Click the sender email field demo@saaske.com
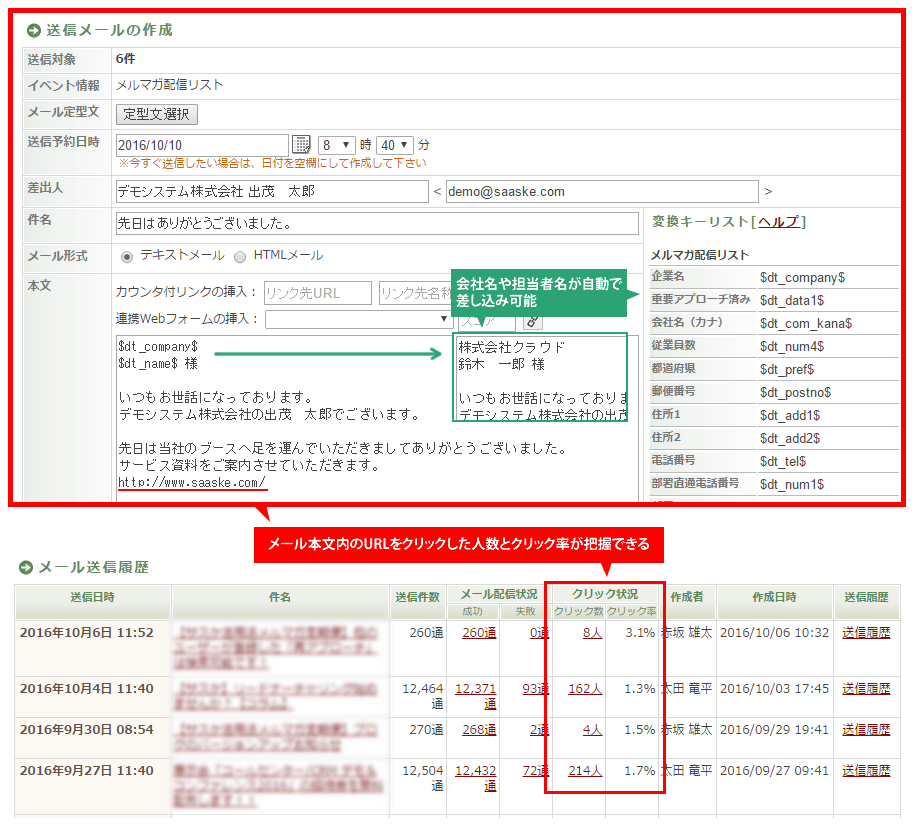This screenshot has height=828, width=918. tap(602, 191)
